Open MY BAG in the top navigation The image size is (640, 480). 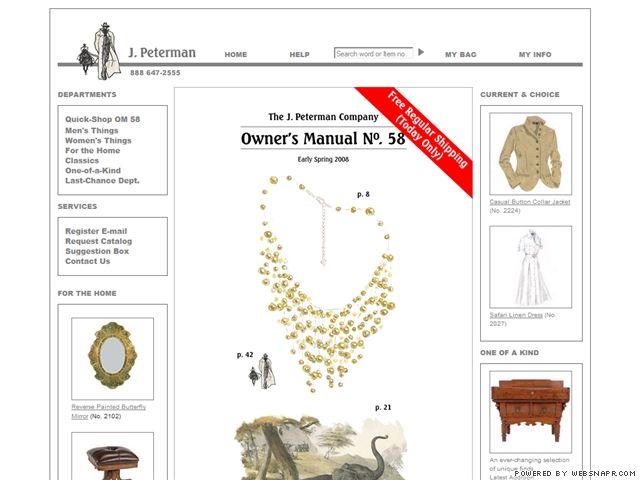pos(460,54)
